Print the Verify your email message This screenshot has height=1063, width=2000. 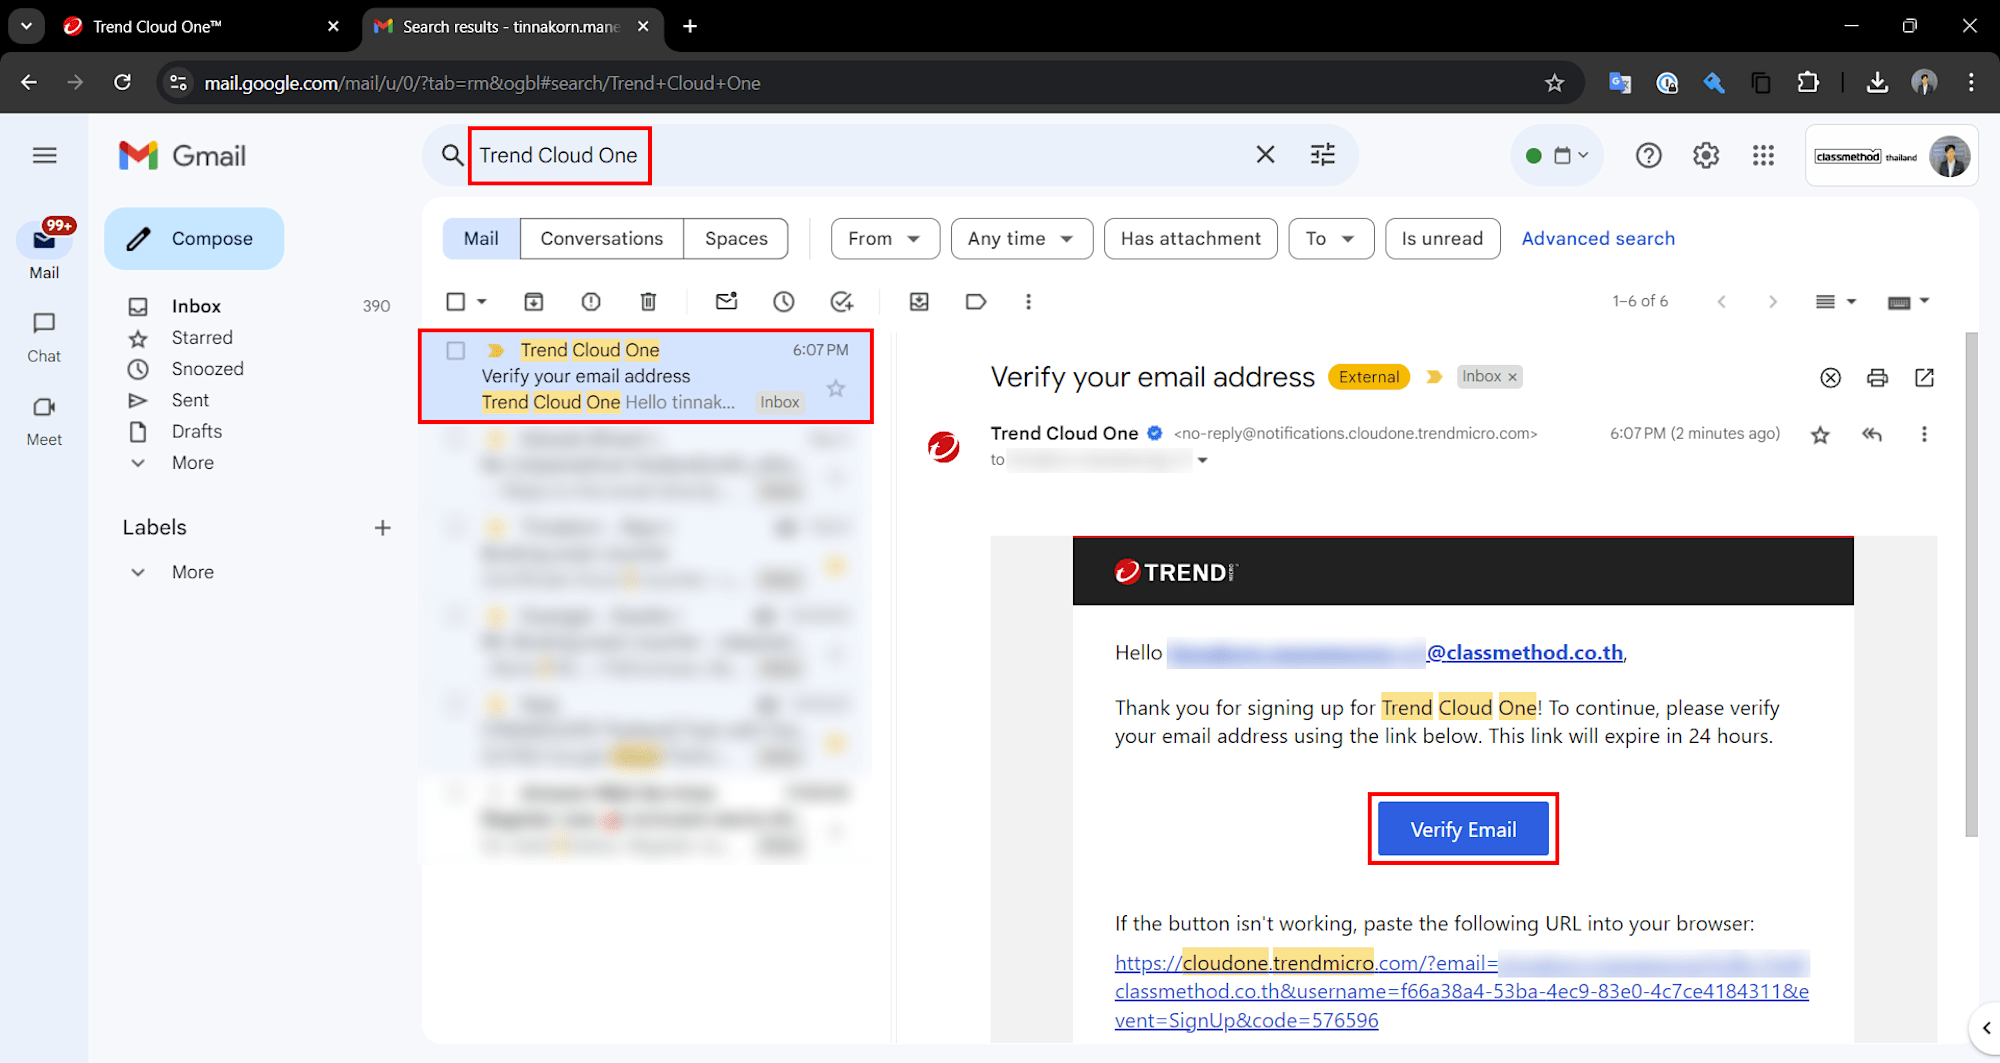point(1877,377)
